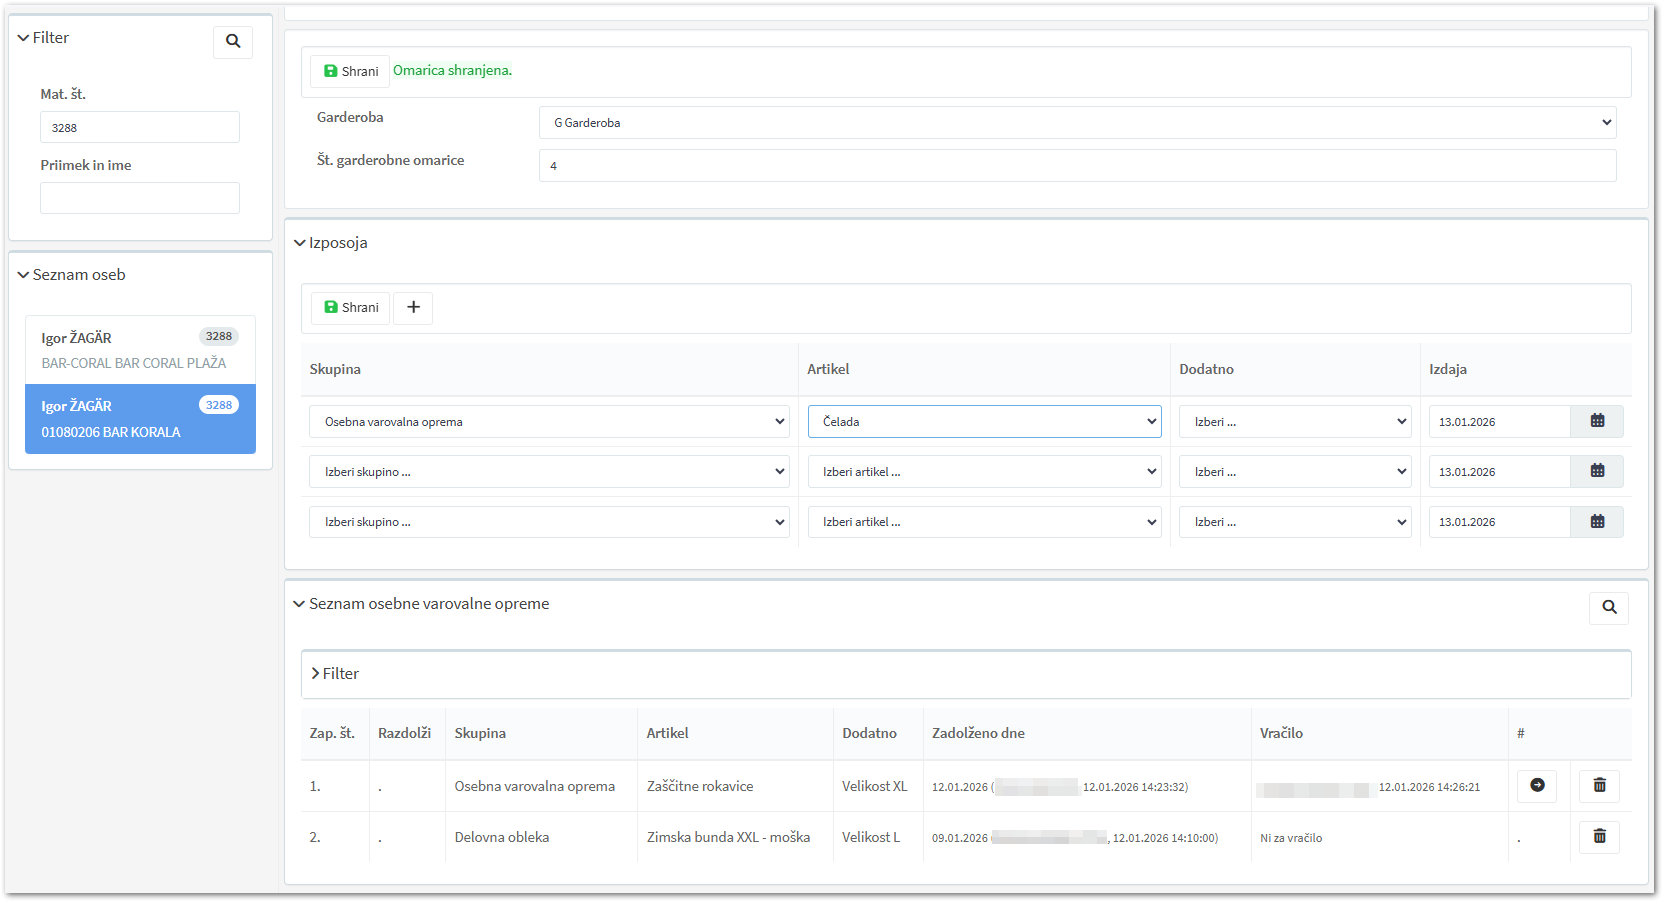
Task: Click the search icon in Filter panel
Action: pyautogui.click(x=233, y=42)
